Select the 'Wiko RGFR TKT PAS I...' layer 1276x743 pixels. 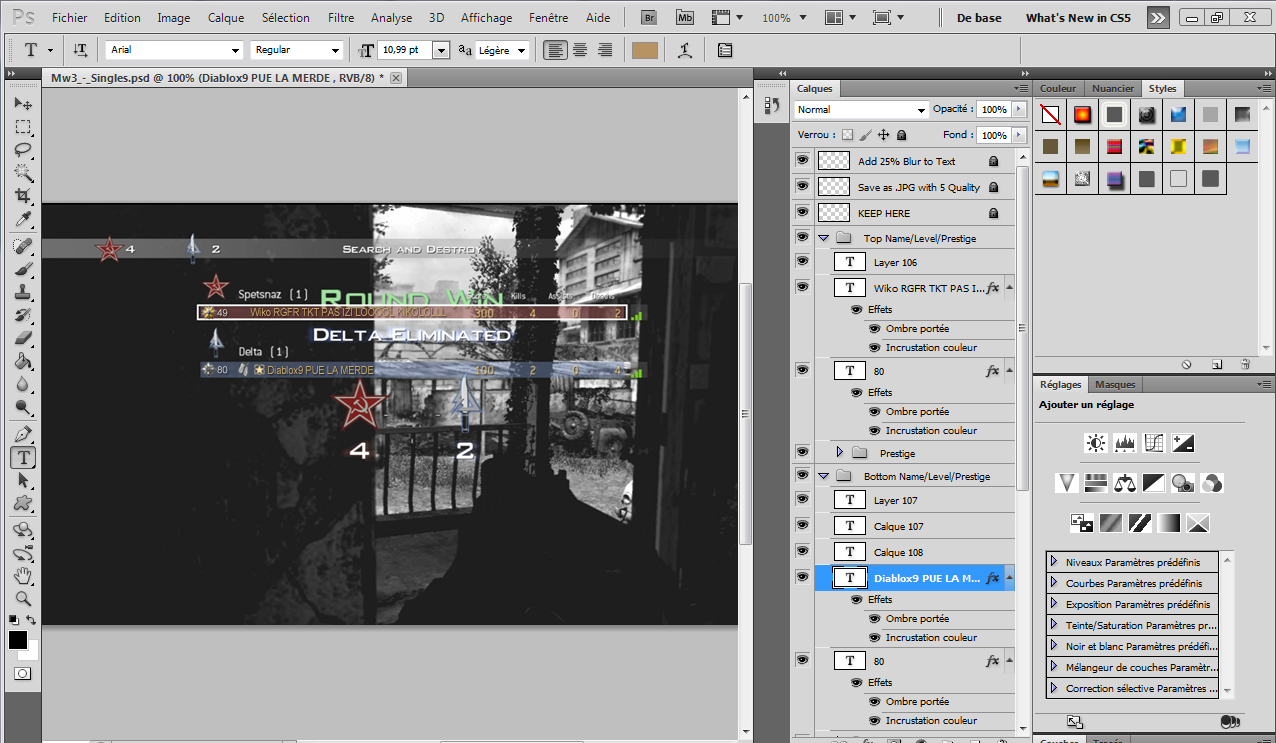(915, 288)
